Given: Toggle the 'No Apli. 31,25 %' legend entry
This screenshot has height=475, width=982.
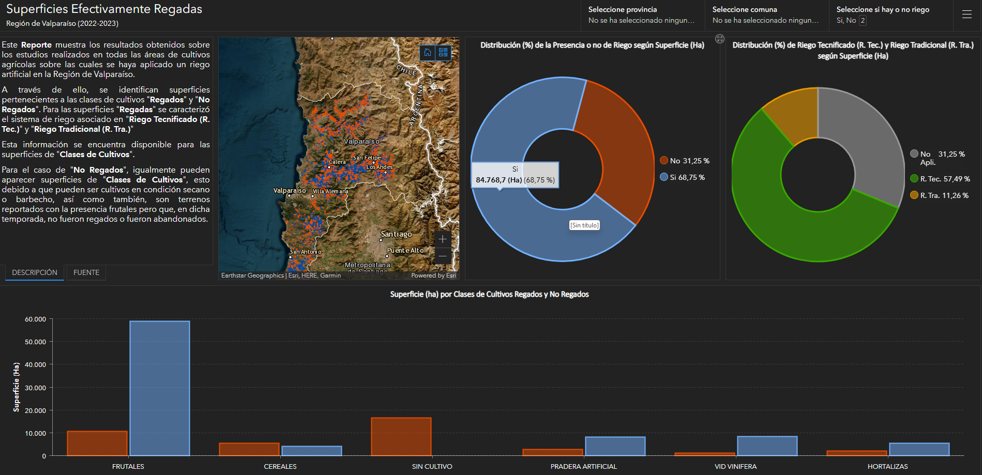Looking at the screenshot, I should [x=937, y=158].
